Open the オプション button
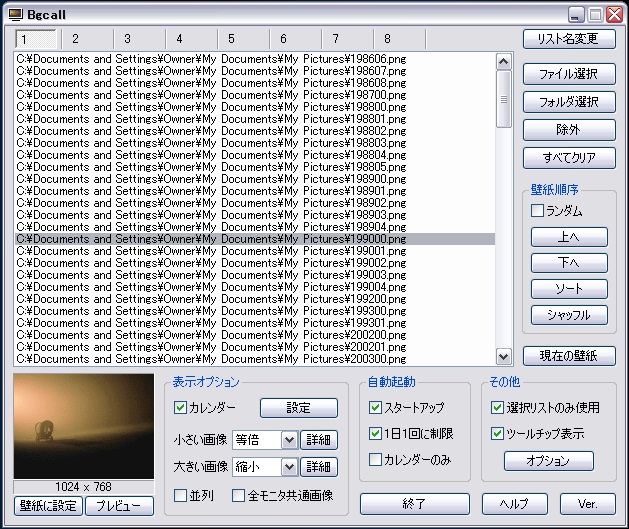This screenshot has width=629, height=529. [x=548, y=461]
